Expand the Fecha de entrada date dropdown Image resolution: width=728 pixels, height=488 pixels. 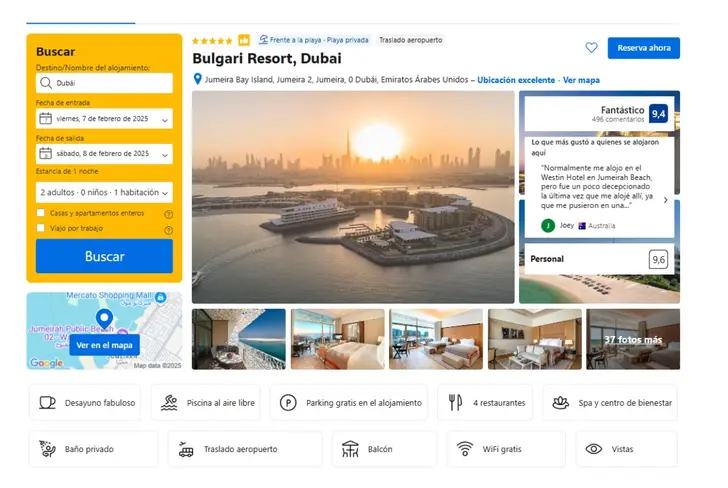pos(104,118)
